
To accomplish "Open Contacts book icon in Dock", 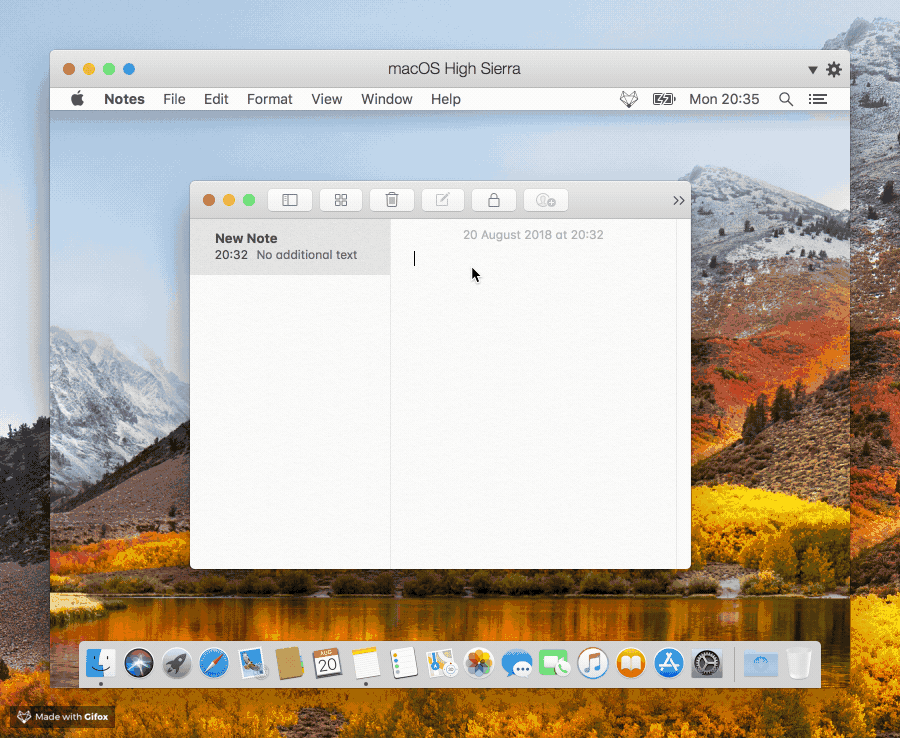I will point(289,663).
